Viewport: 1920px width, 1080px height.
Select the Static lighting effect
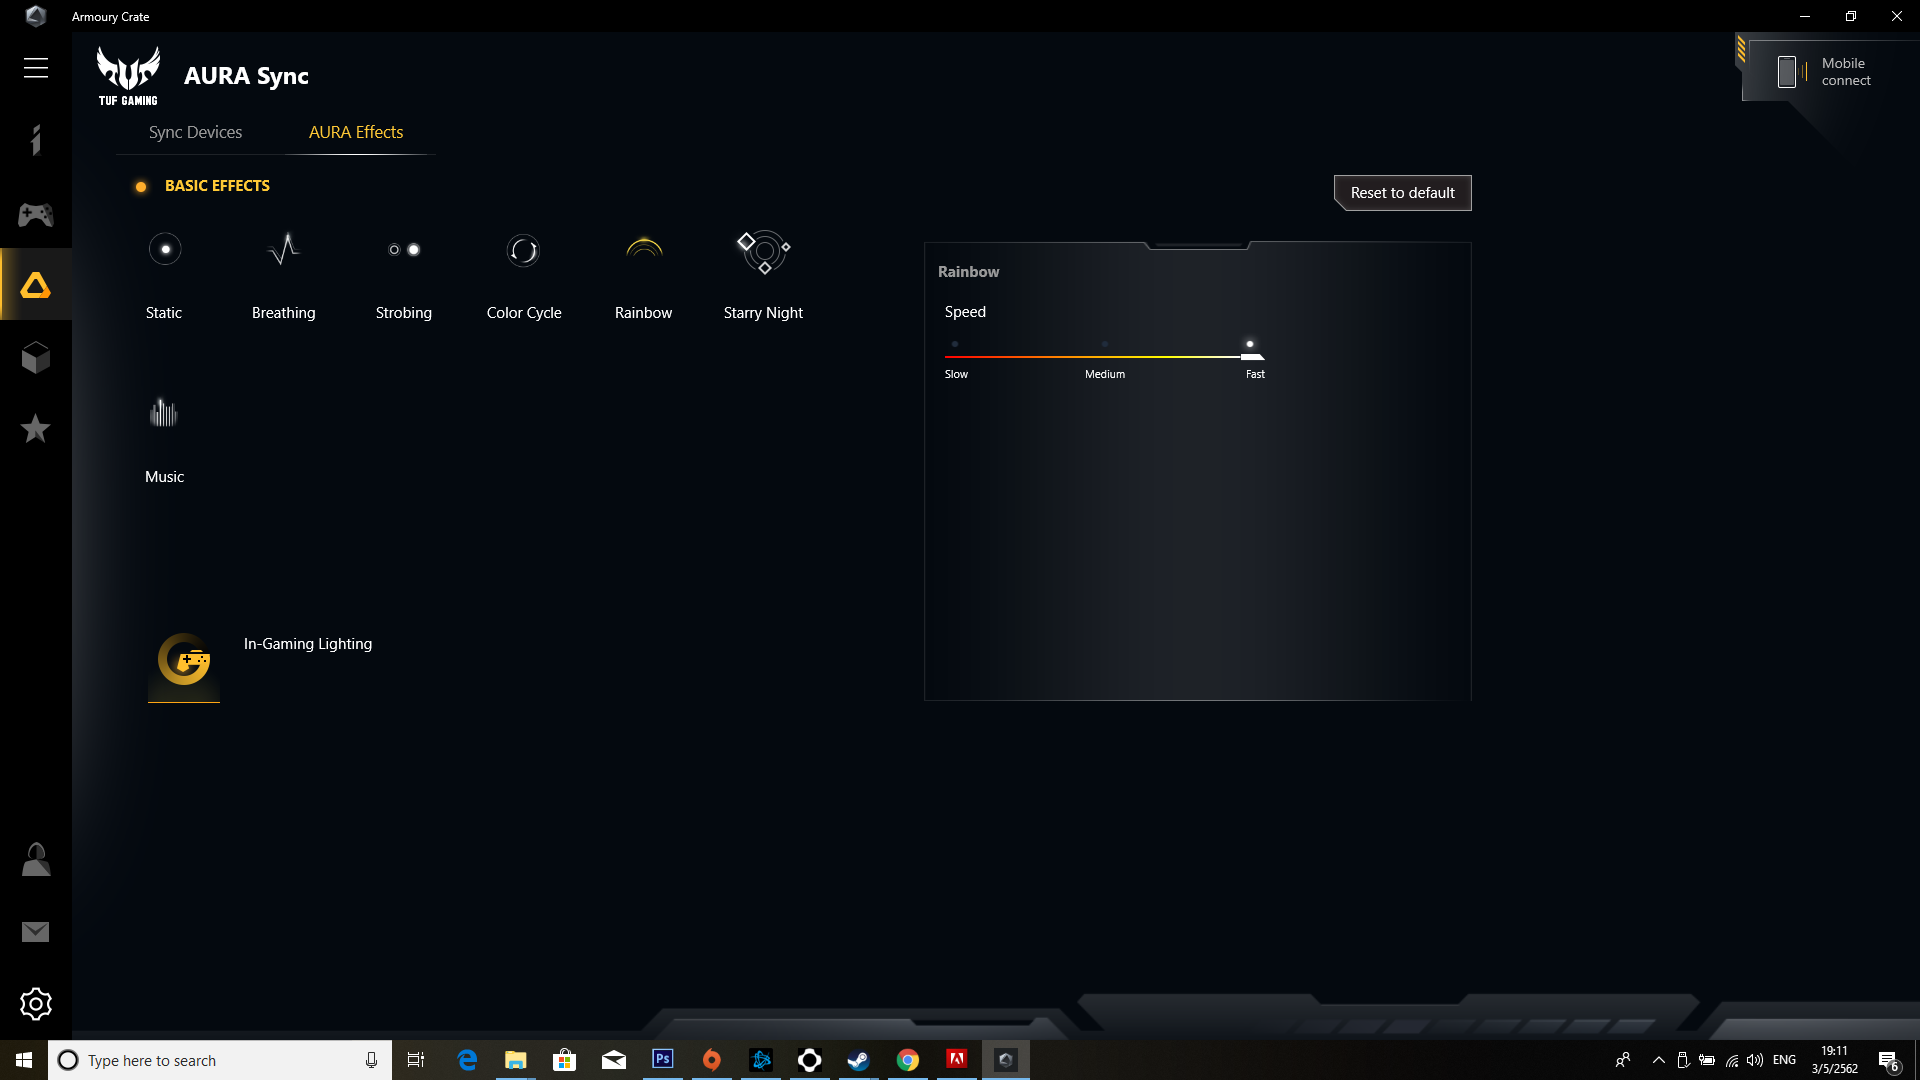pos(165,250)
